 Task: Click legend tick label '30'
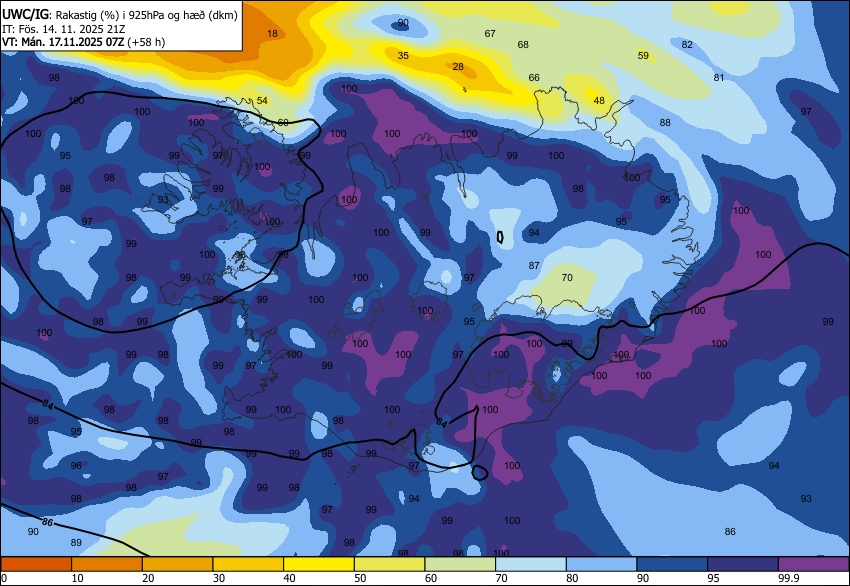tap(219, 578)
